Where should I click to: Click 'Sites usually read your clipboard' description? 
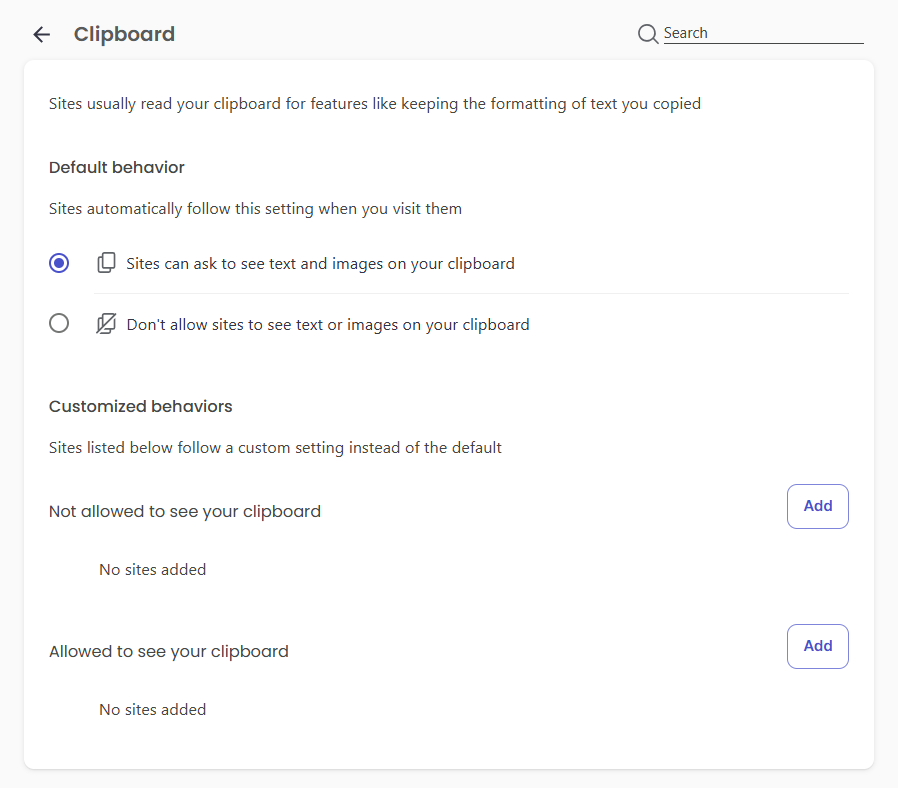(x=374, y=103)
